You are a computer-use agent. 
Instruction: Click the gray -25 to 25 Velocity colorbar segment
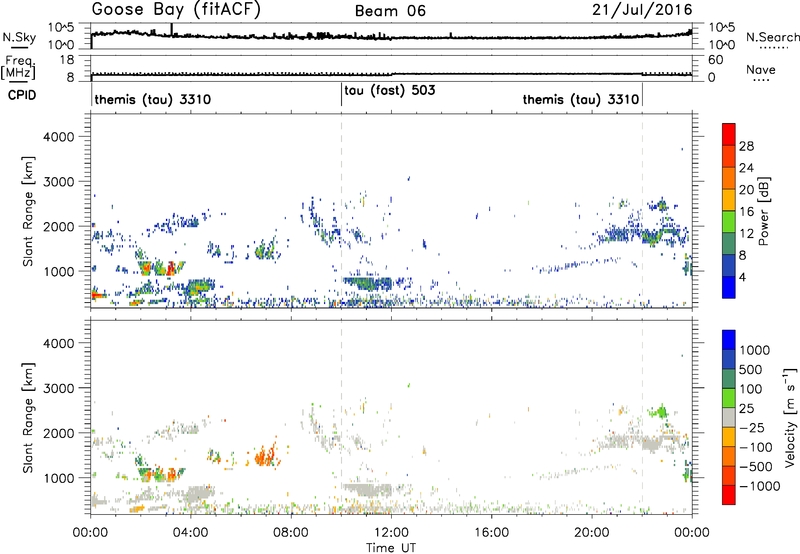coord(729,417)
